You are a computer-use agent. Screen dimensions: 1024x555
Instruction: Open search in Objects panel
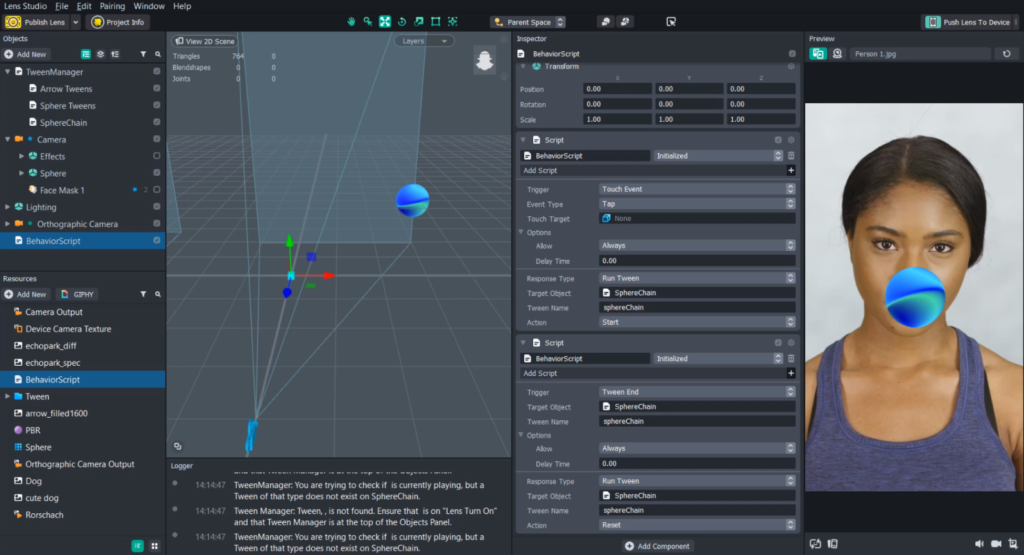(x=157, y=54)
